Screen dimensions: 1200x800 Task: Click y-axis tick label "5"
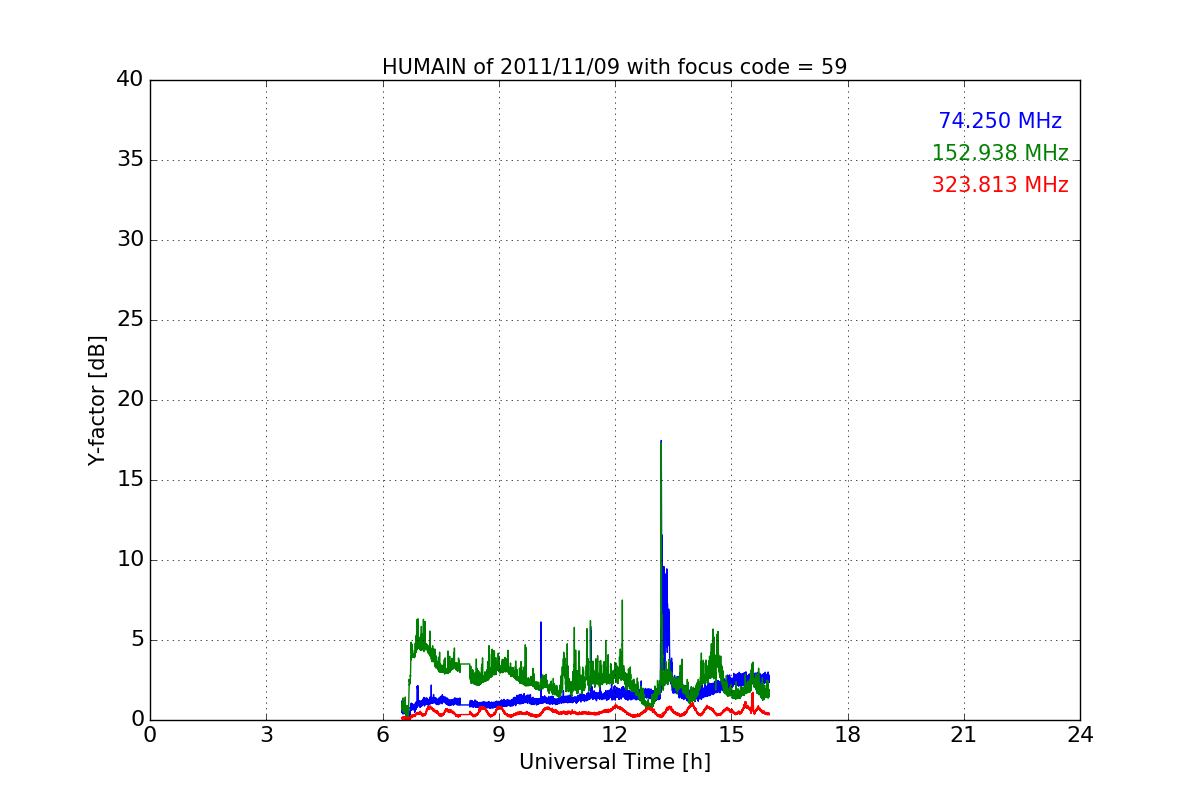pos(137,640)
